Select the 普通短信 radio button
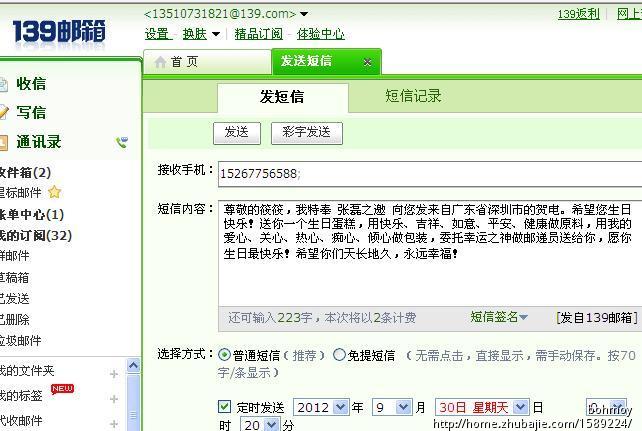The height and width of the screenshot is (431, 642). tap(224, 354)
